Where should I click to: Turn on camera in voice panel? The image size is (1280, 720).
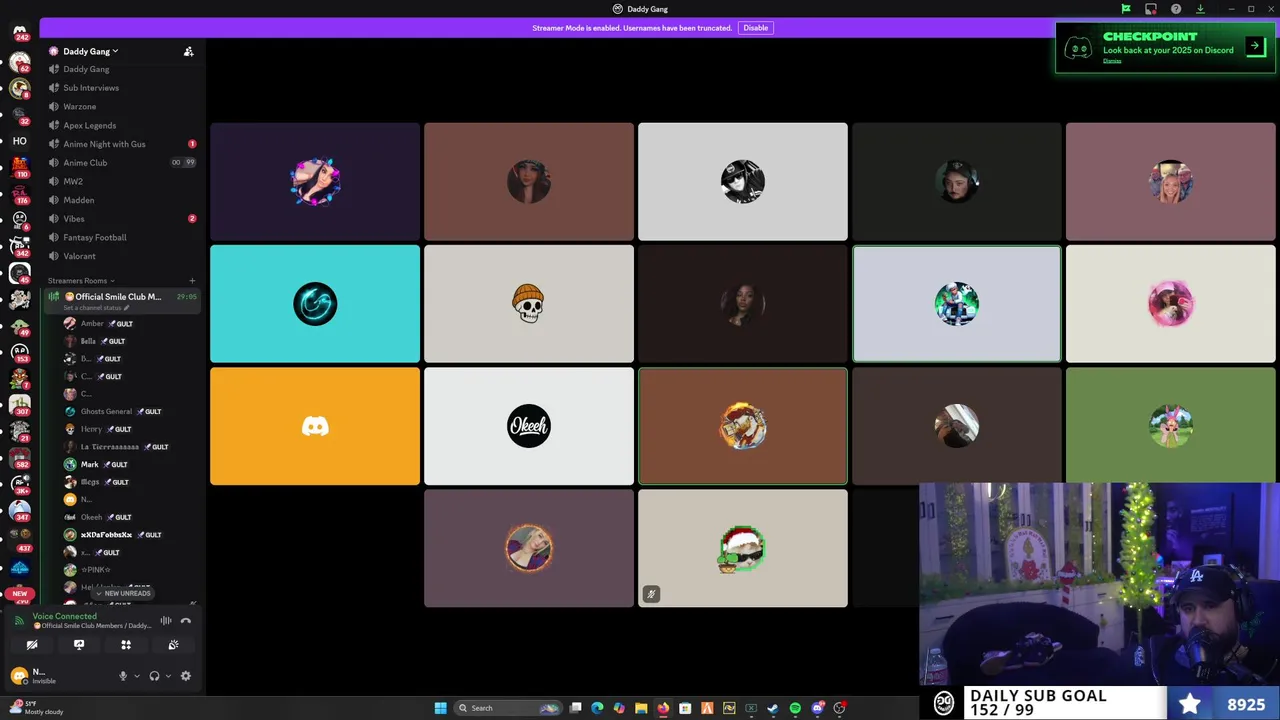click(31, 645)
